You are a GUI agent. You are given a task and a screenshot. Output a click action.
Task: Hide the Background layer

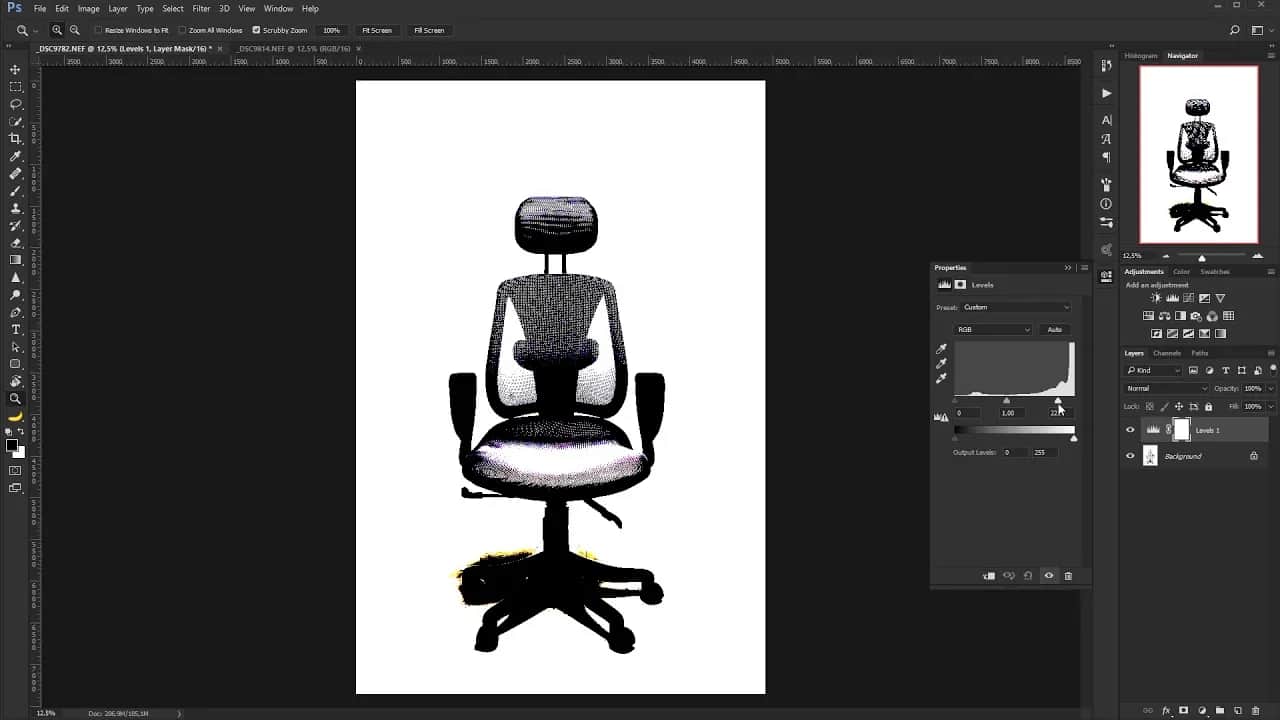[x=1130, y=456]
